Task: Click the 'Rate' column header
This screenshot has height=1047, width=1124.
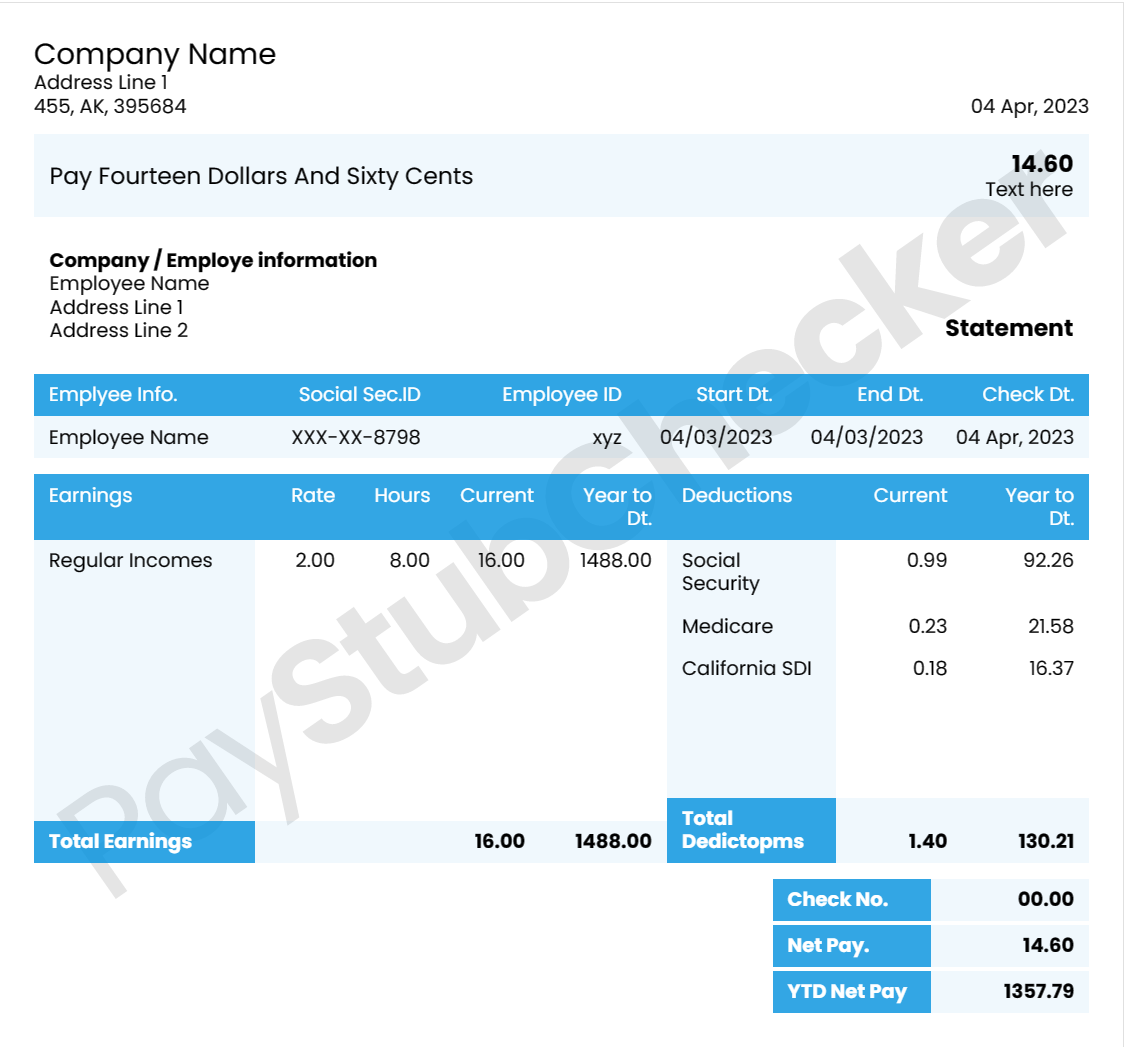Action: (313, 496)
